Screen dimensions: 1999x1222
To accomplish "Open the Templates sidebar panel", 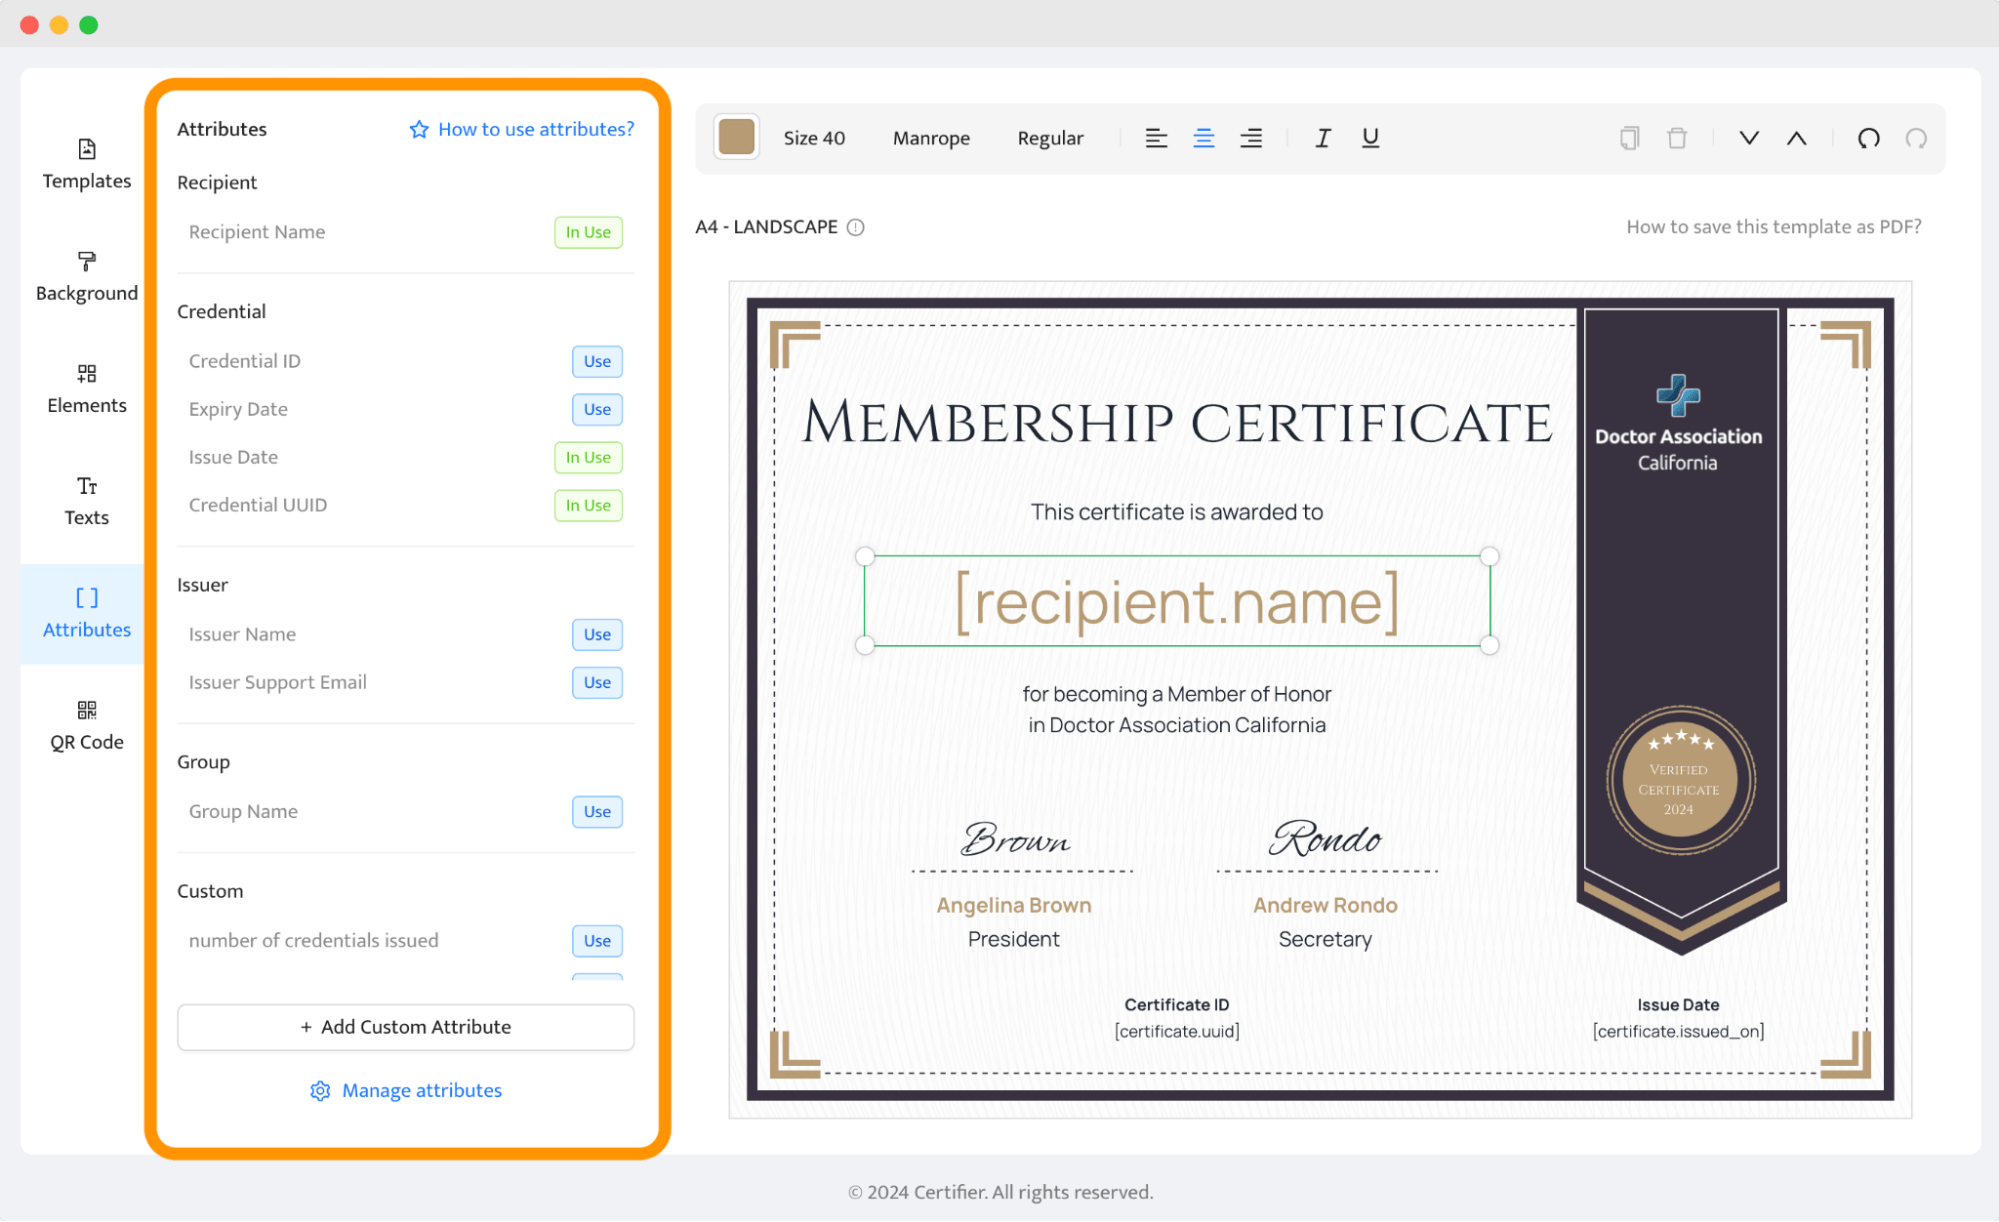I will (87, 164).
